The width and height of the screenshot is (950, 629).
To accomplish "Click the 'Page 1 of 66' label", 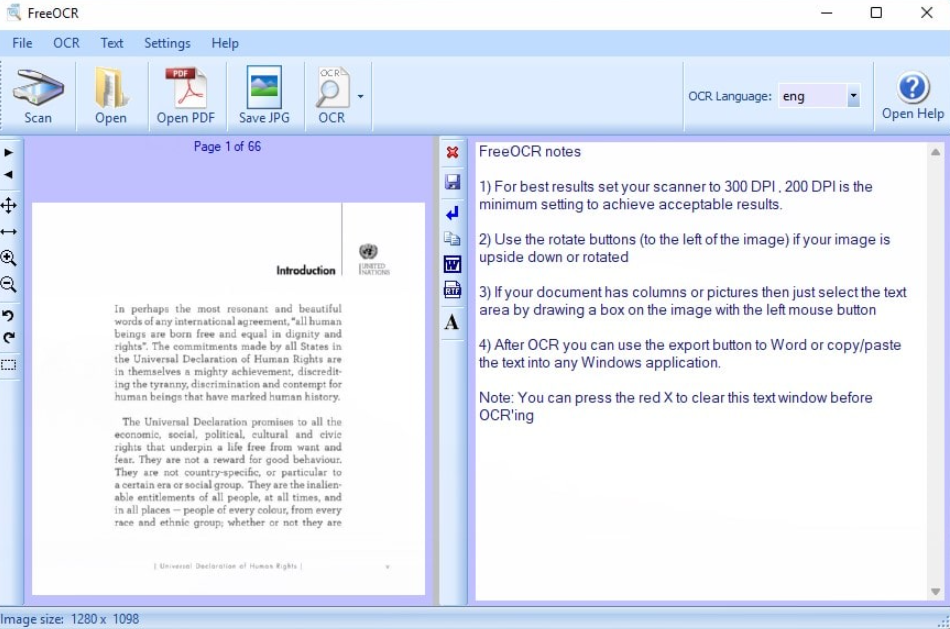I will pyautogui.click(x=227, y=146).
